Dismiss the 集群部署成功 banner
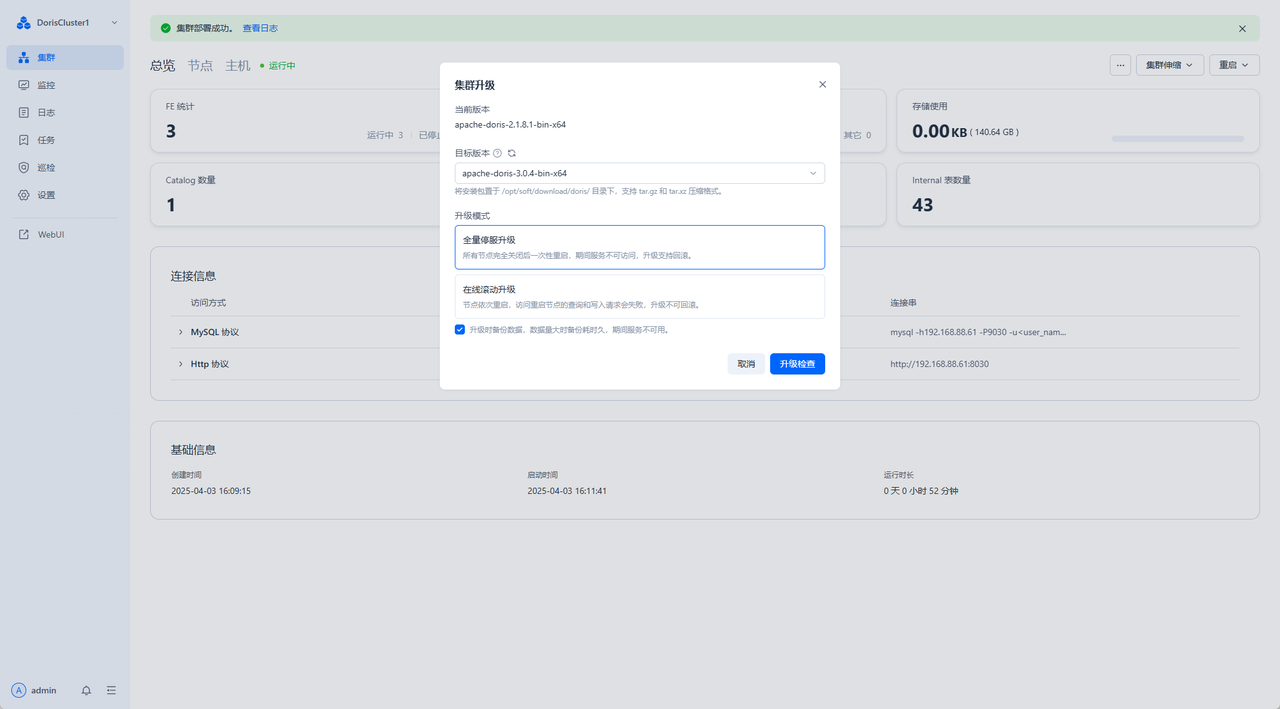 tap(1242, 29)
